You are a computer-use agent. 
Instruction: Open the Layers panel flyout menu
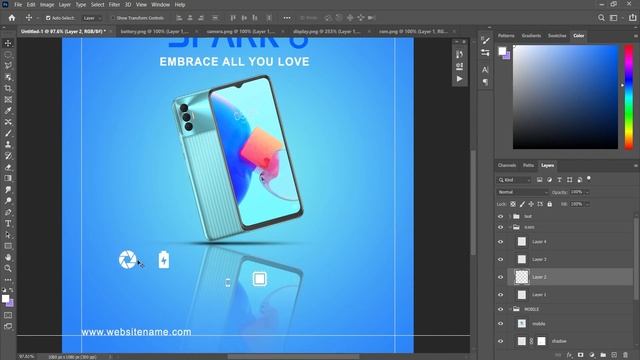point(636,166)
